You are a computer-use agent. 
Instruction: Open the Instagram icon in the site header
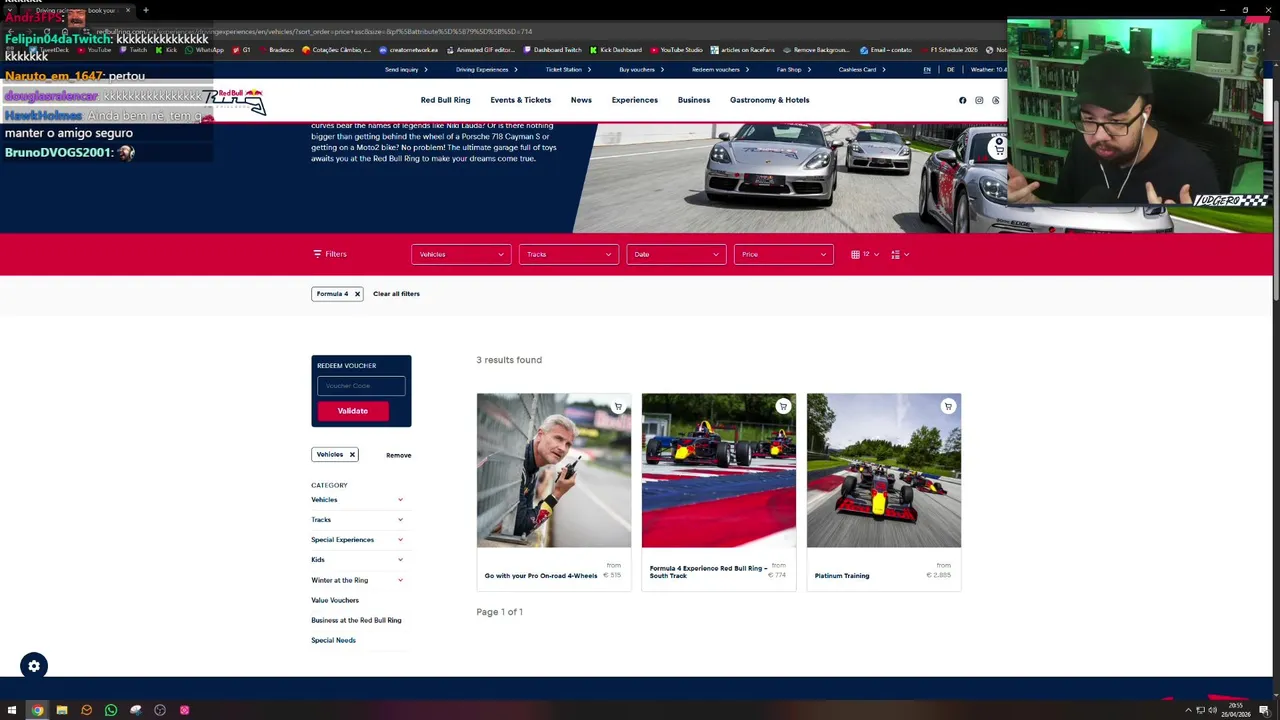coord(979,100)
